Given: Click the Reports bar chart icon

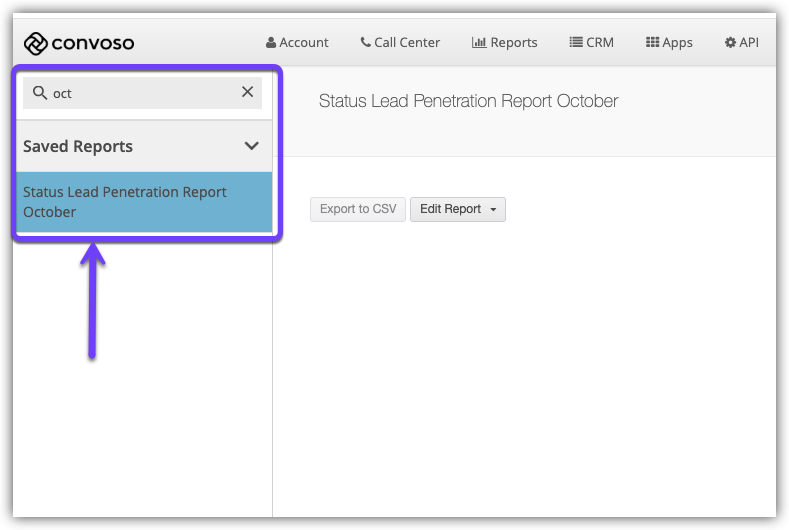Looking at the screenshot, I should click(x=479, y=43).
